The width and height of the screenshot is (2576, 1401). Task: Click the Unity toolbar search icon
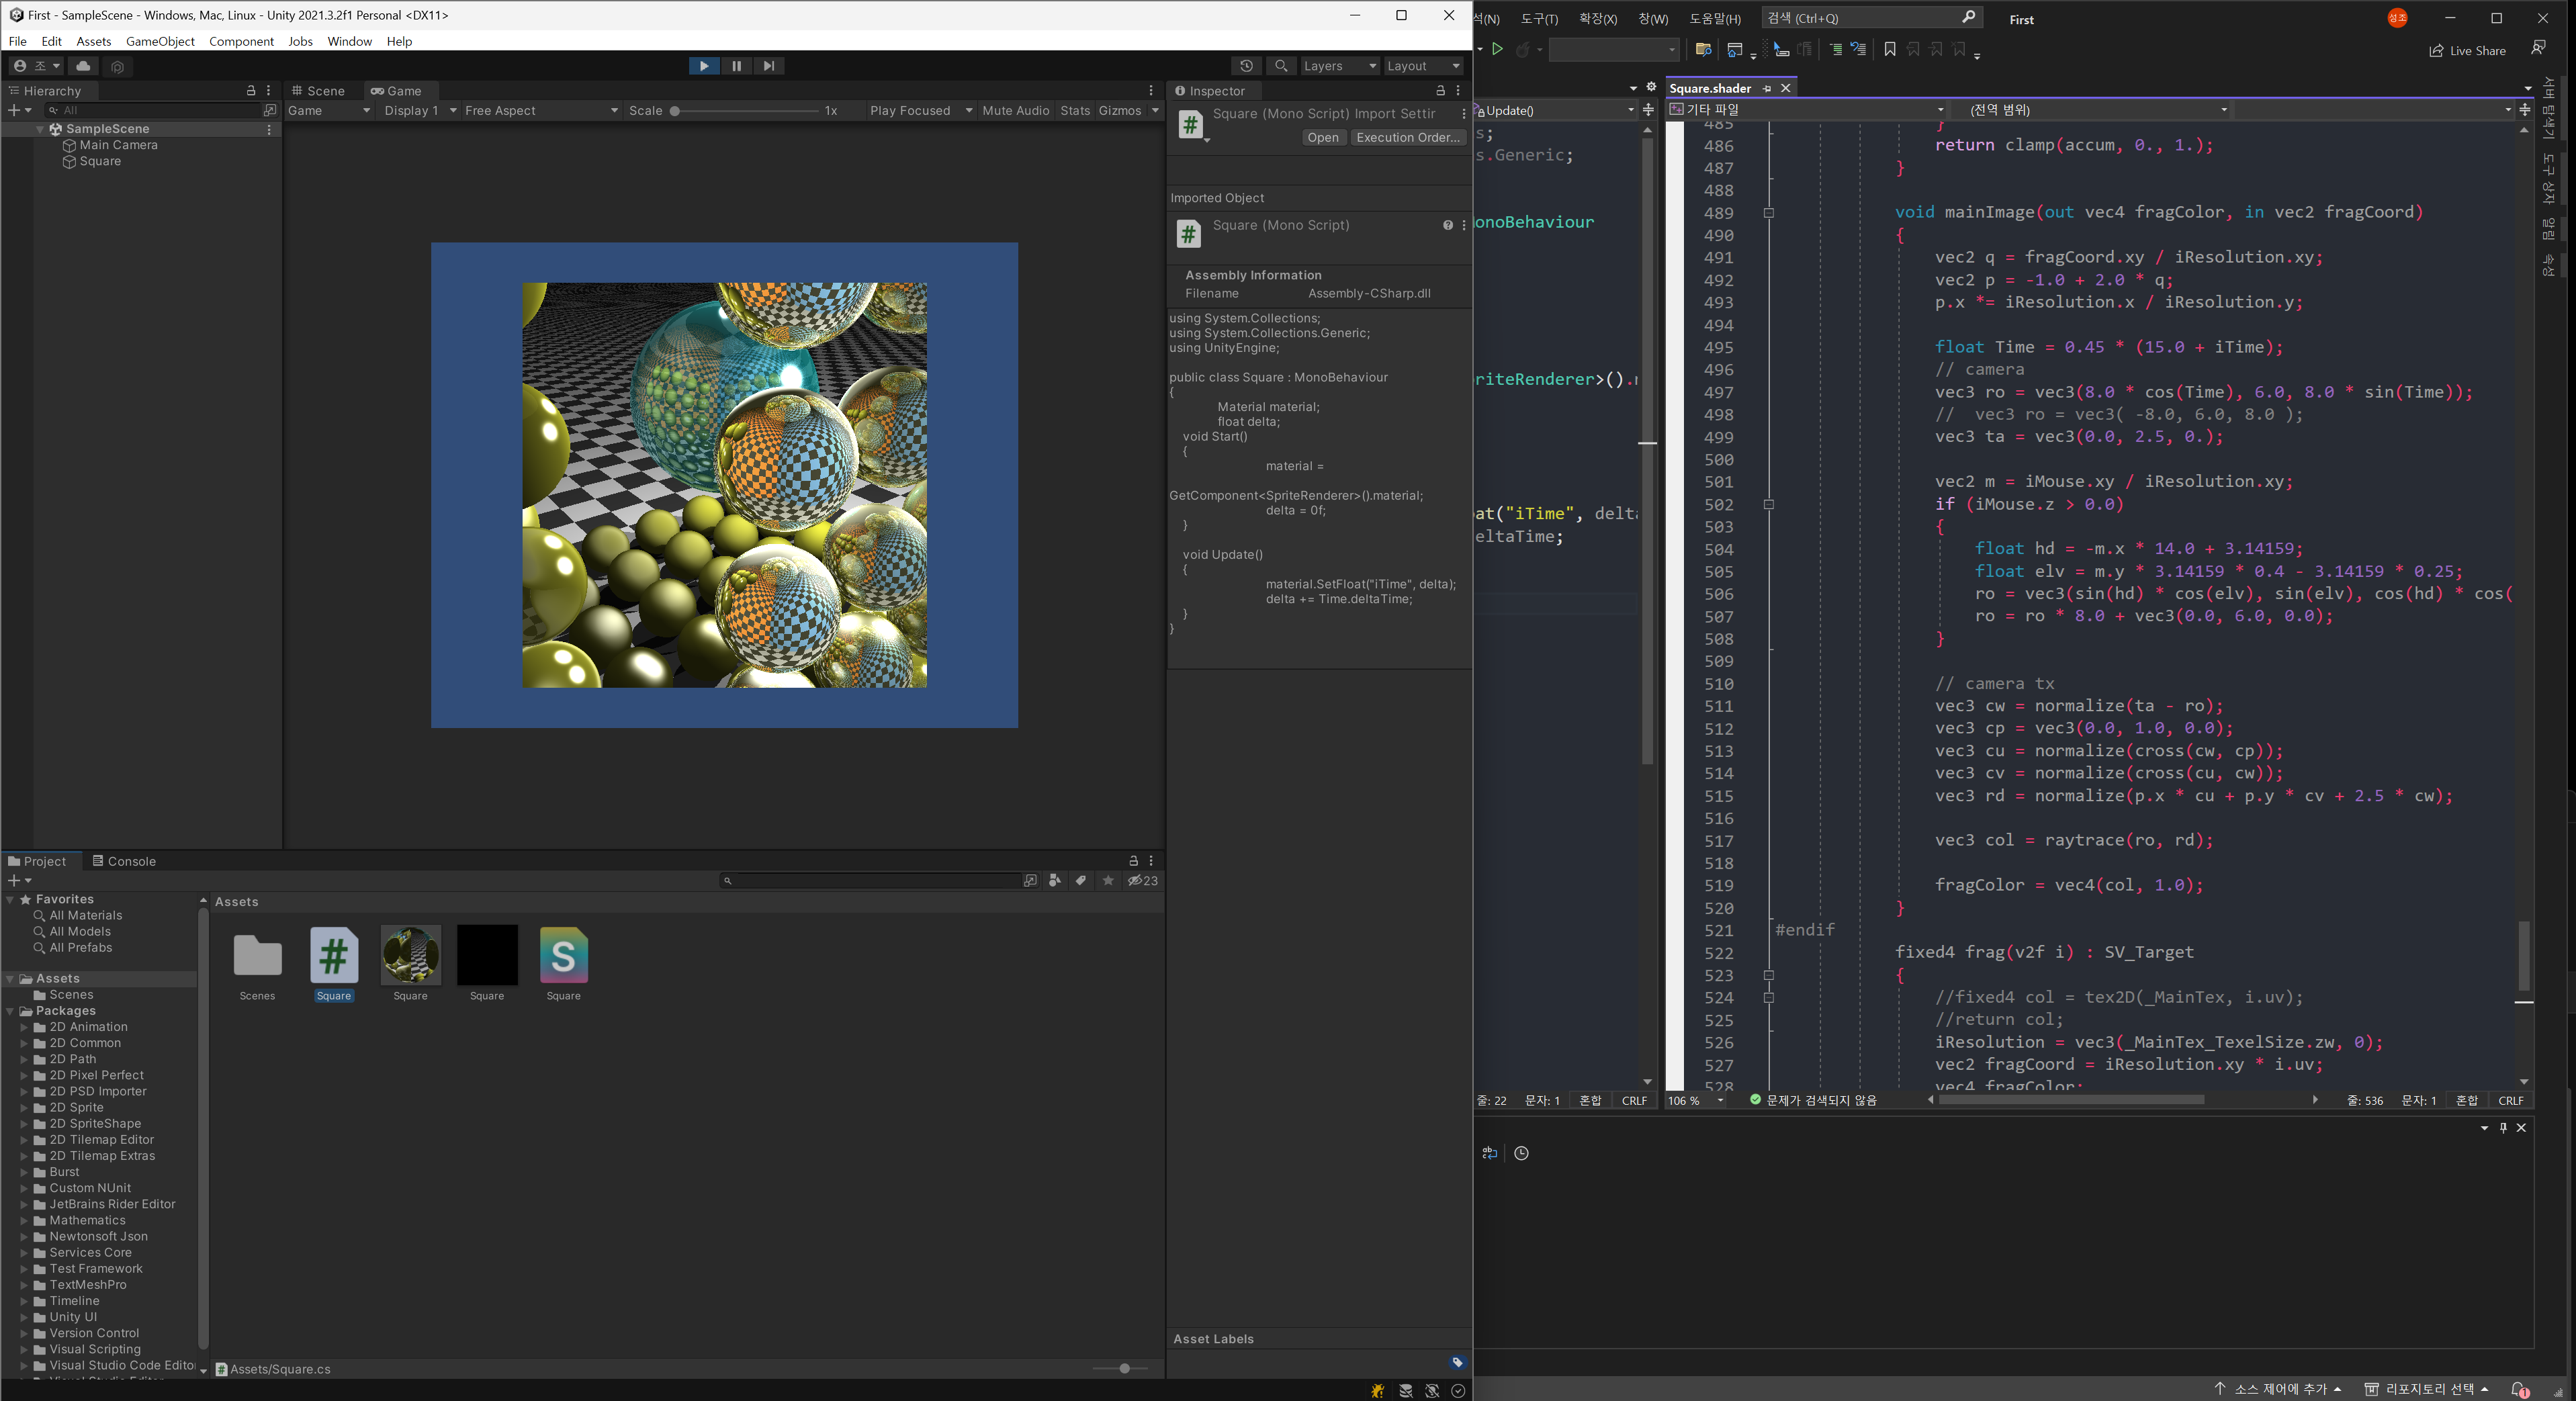pos(1281,66)
